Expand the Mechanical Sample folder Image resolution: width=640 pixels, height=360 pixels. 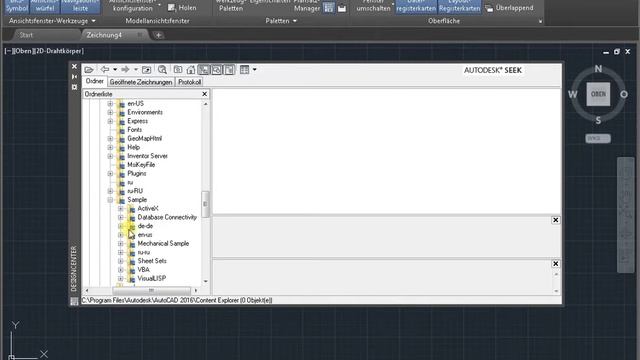point(120,244)
